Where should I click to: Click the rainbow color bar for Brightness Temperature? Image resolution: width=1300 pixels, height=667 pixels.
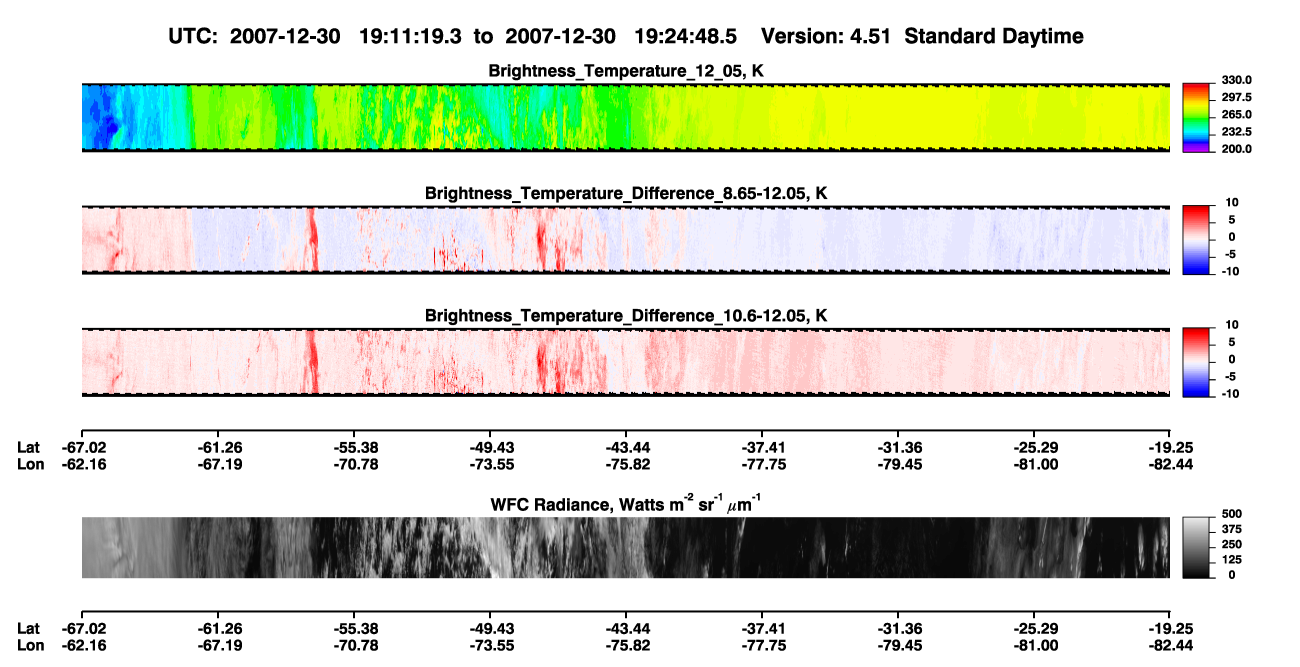point(1196,117)
